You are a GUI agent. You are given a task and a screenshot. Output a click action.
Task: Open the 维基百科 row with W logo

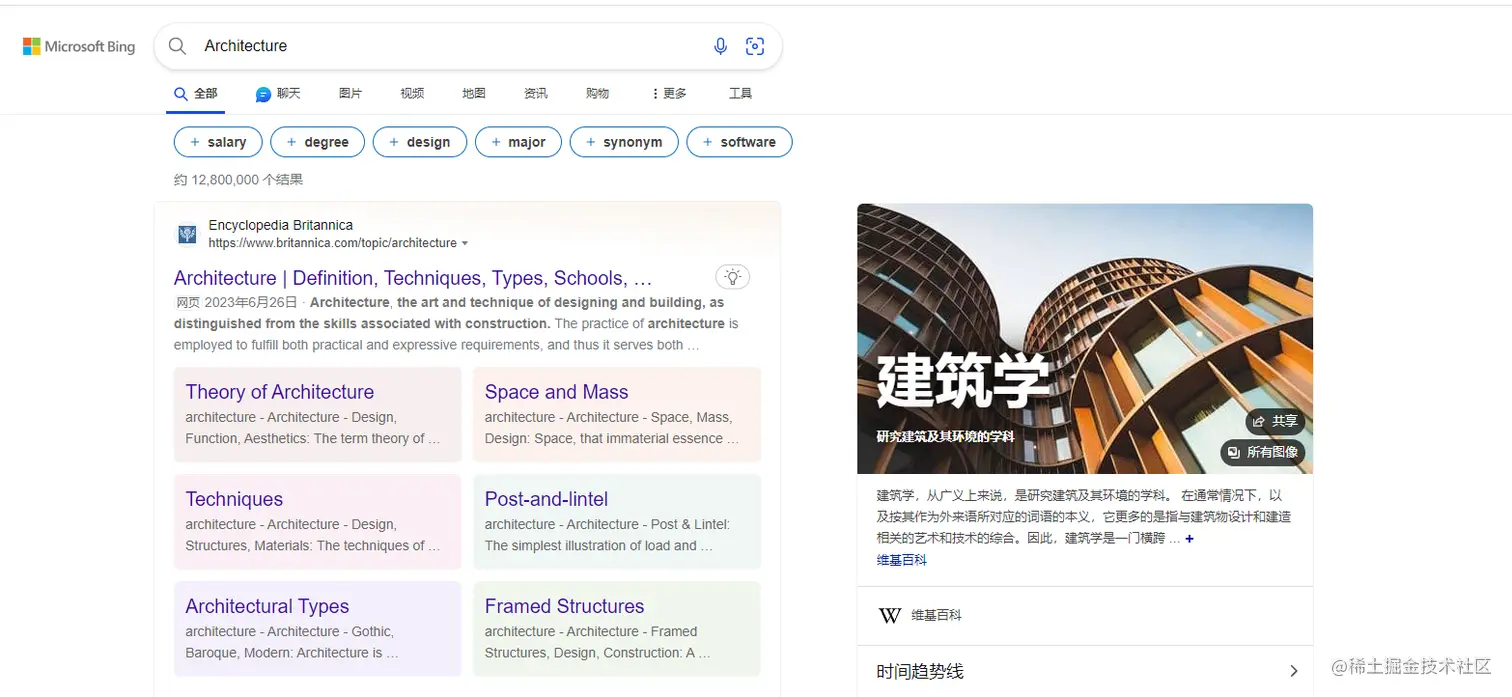pyautogui.click(x=1085, y=616)
